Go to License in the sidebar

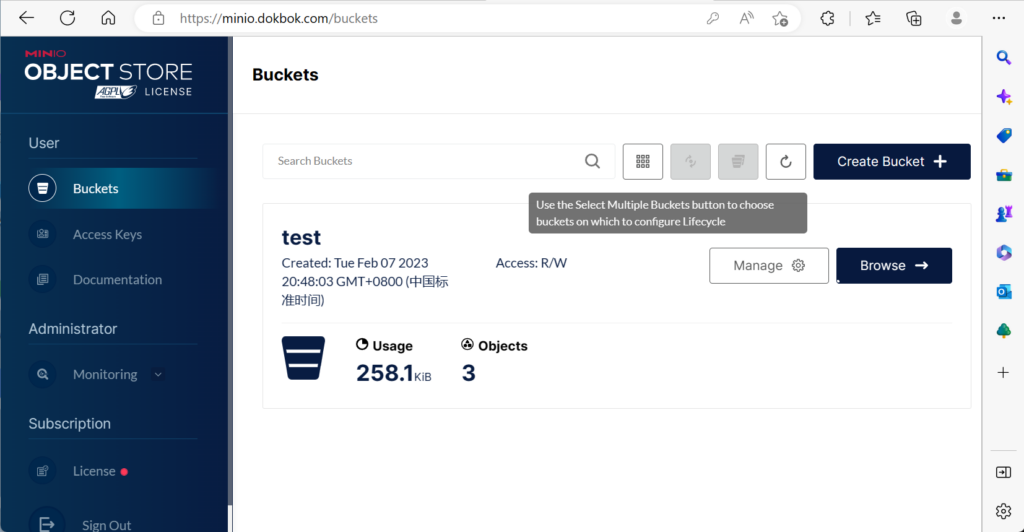coord(94,471)
